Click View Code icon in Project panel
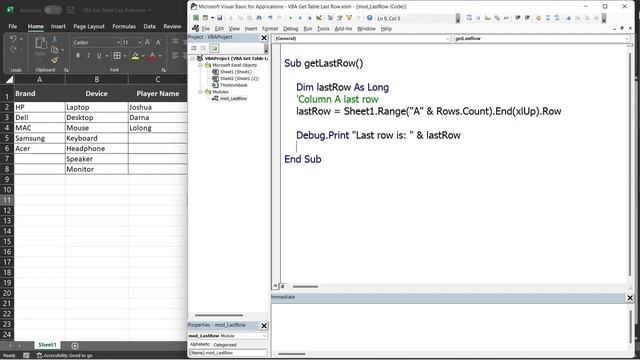The image size is (640, 360). click(194, 48)
